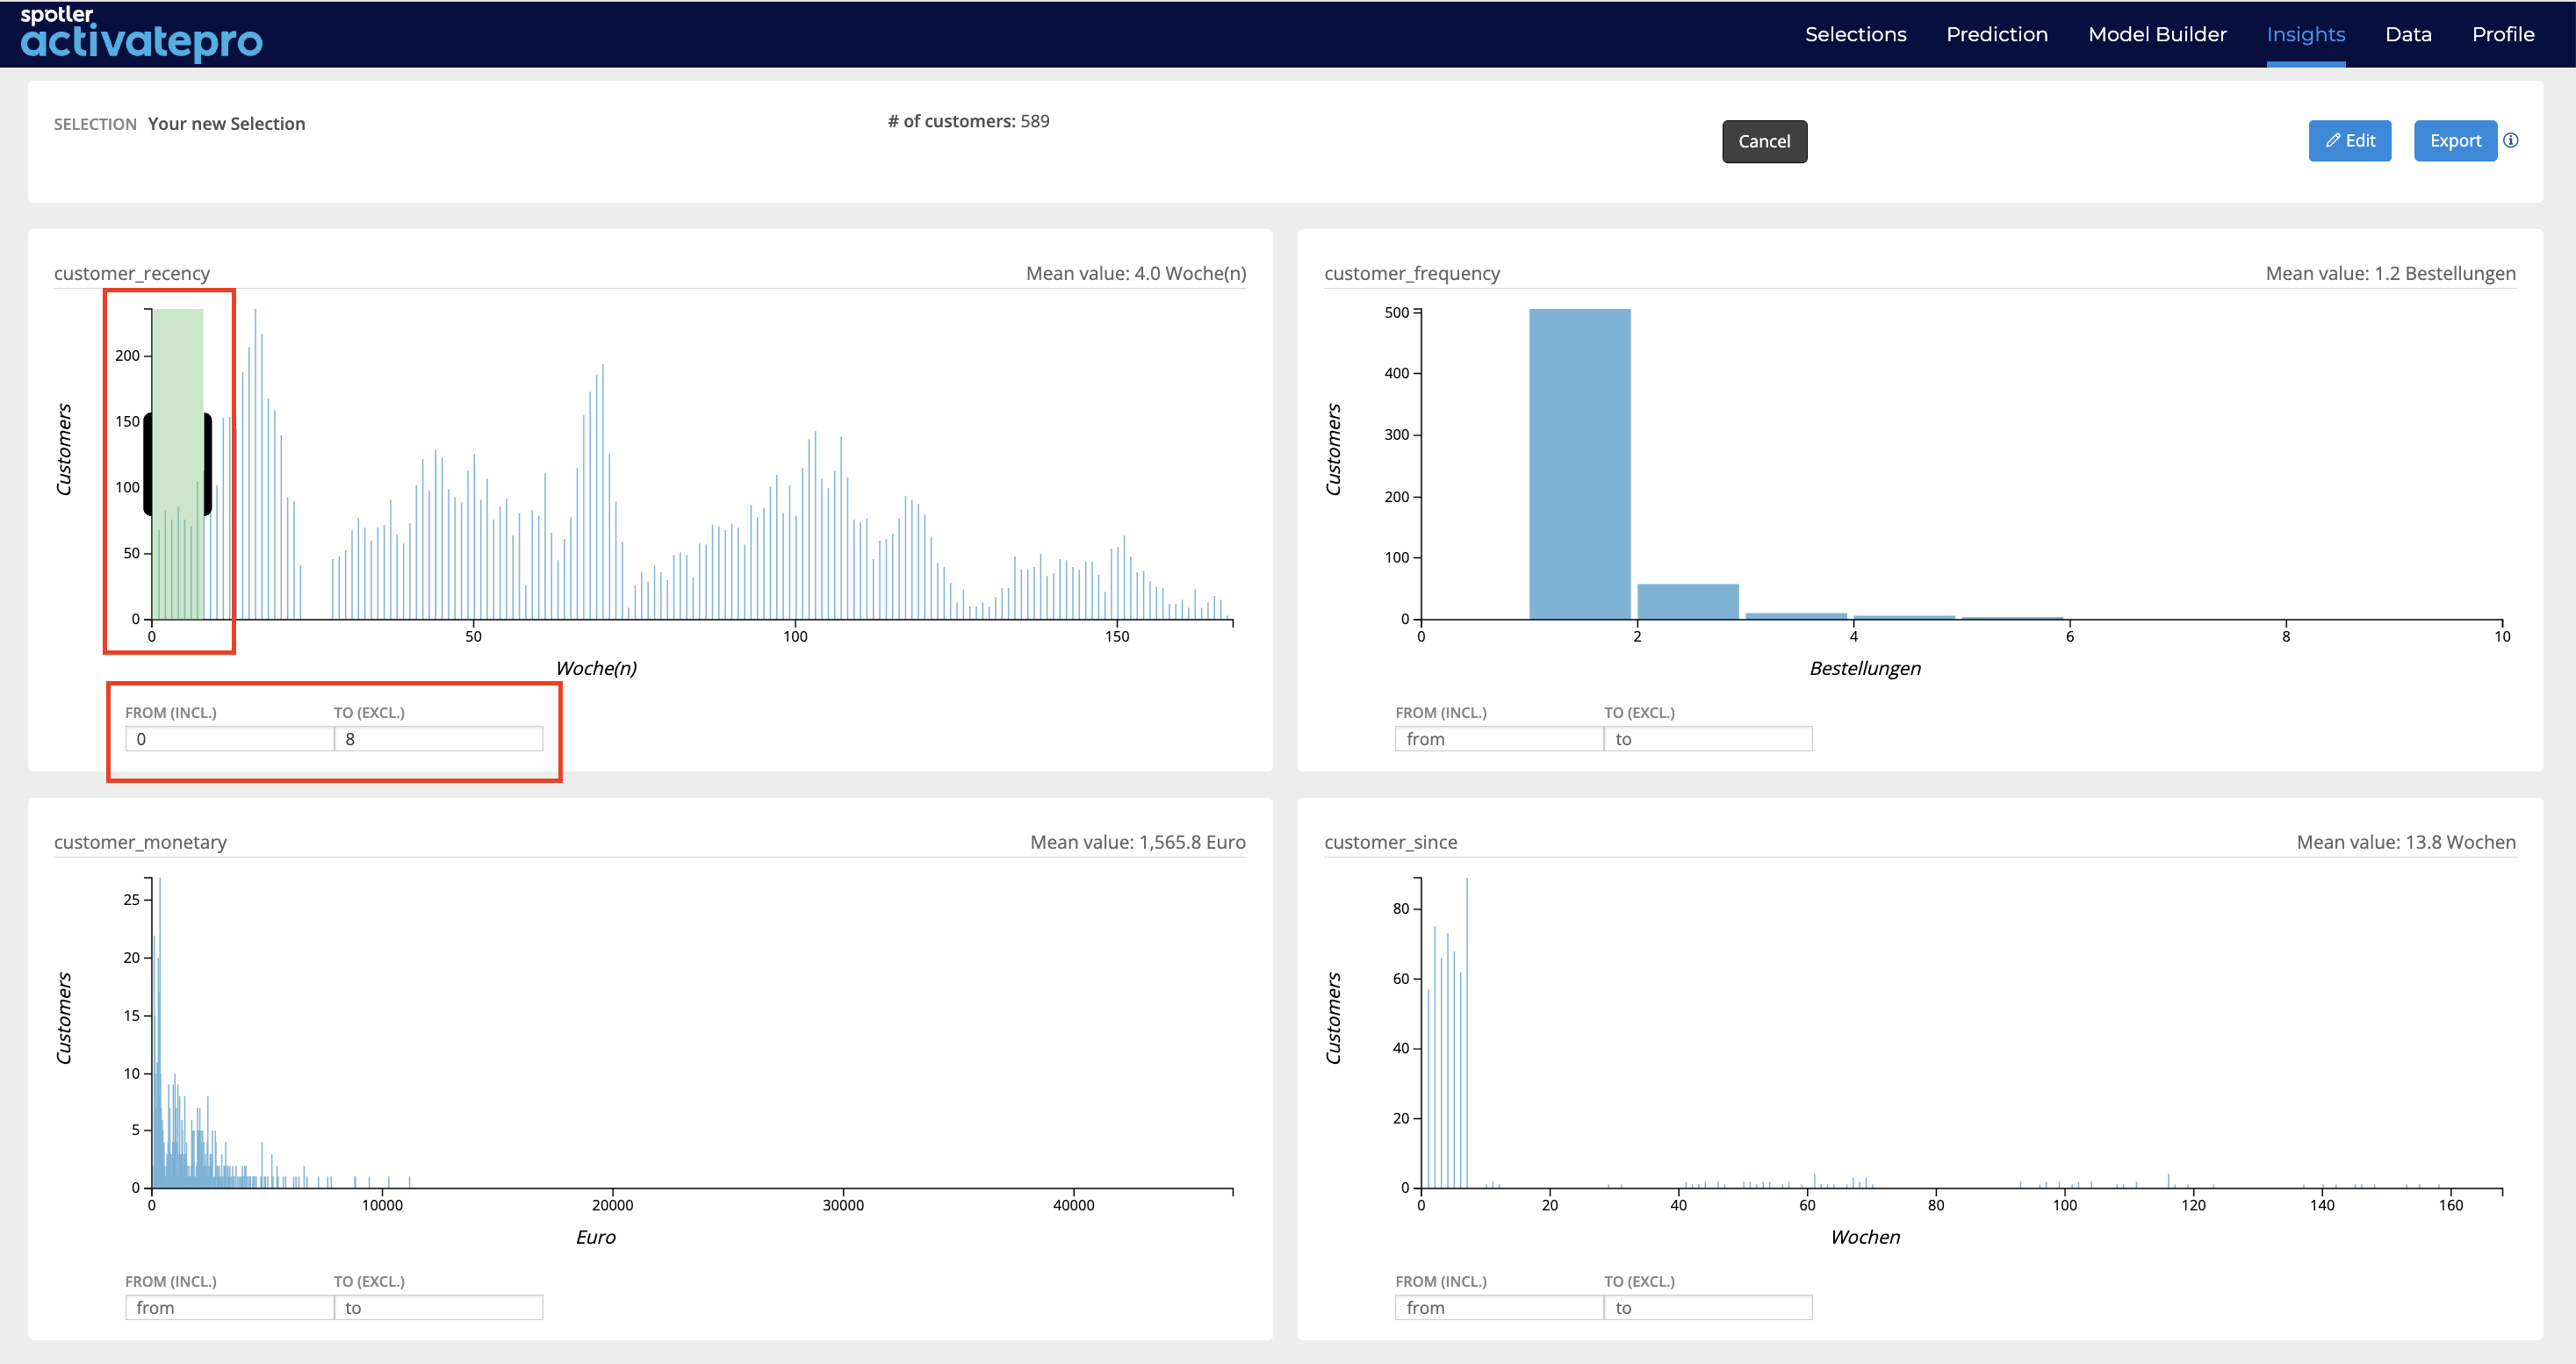Click the customer_frequency To field
The width and height of the screenshot is (2576, 1364).
(x=1708, y=739)
